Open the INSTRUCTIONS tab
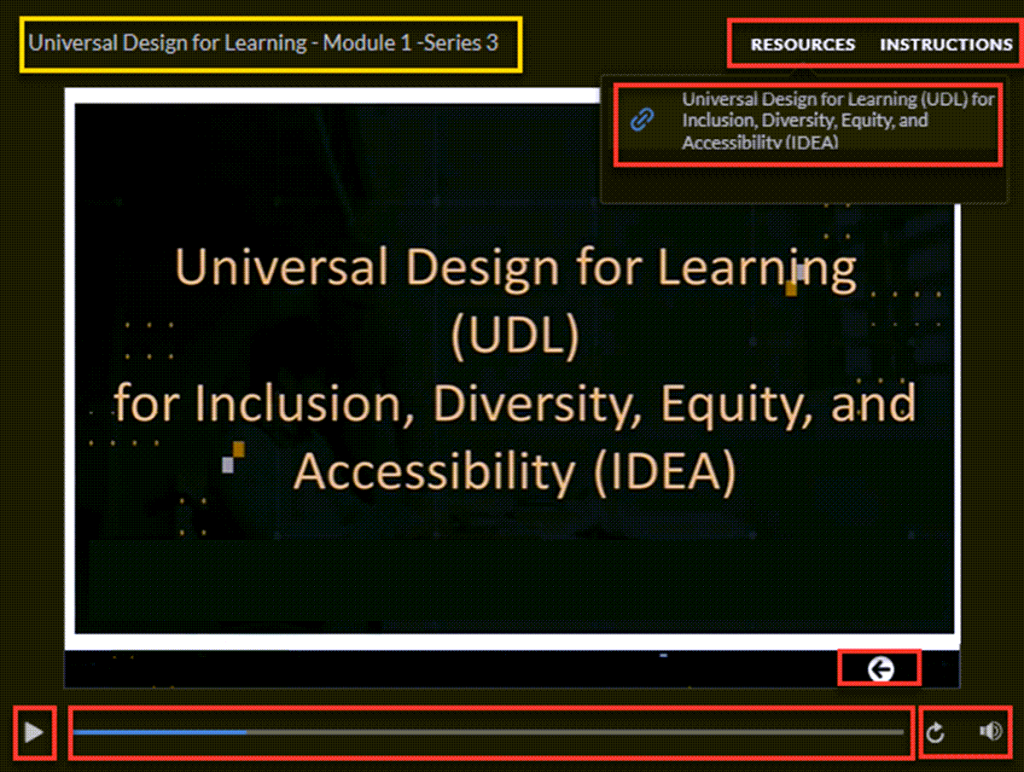Viewport: 1024px width, 772px height. tap(946, 44)
